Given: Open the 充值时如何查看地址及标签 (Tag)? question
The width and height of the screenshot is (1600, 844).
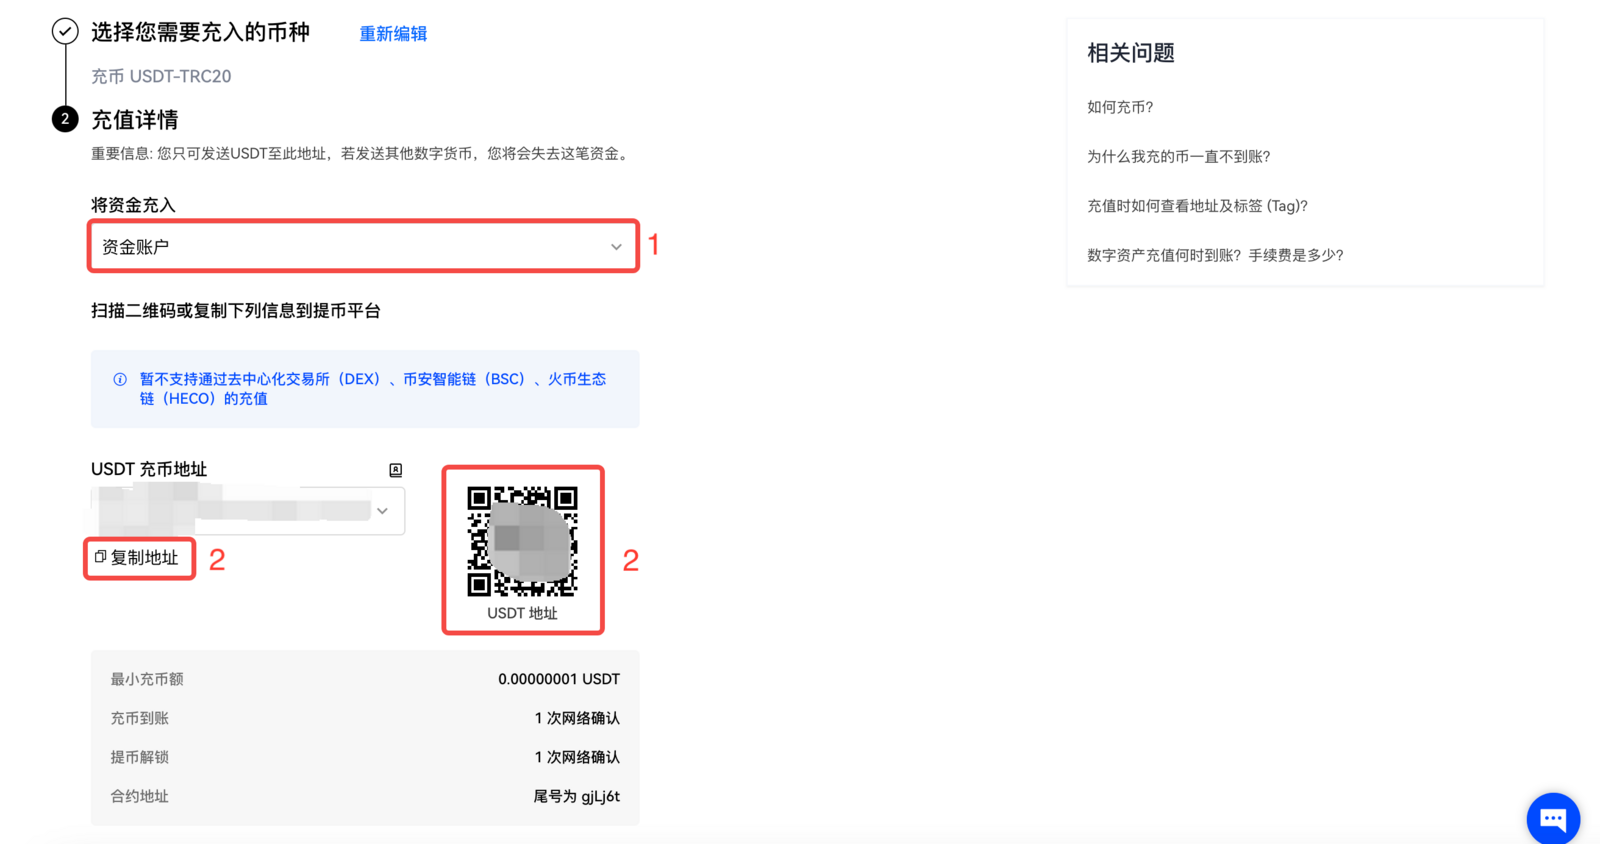Looking at the screenshot, I should tap(1197, 206).
